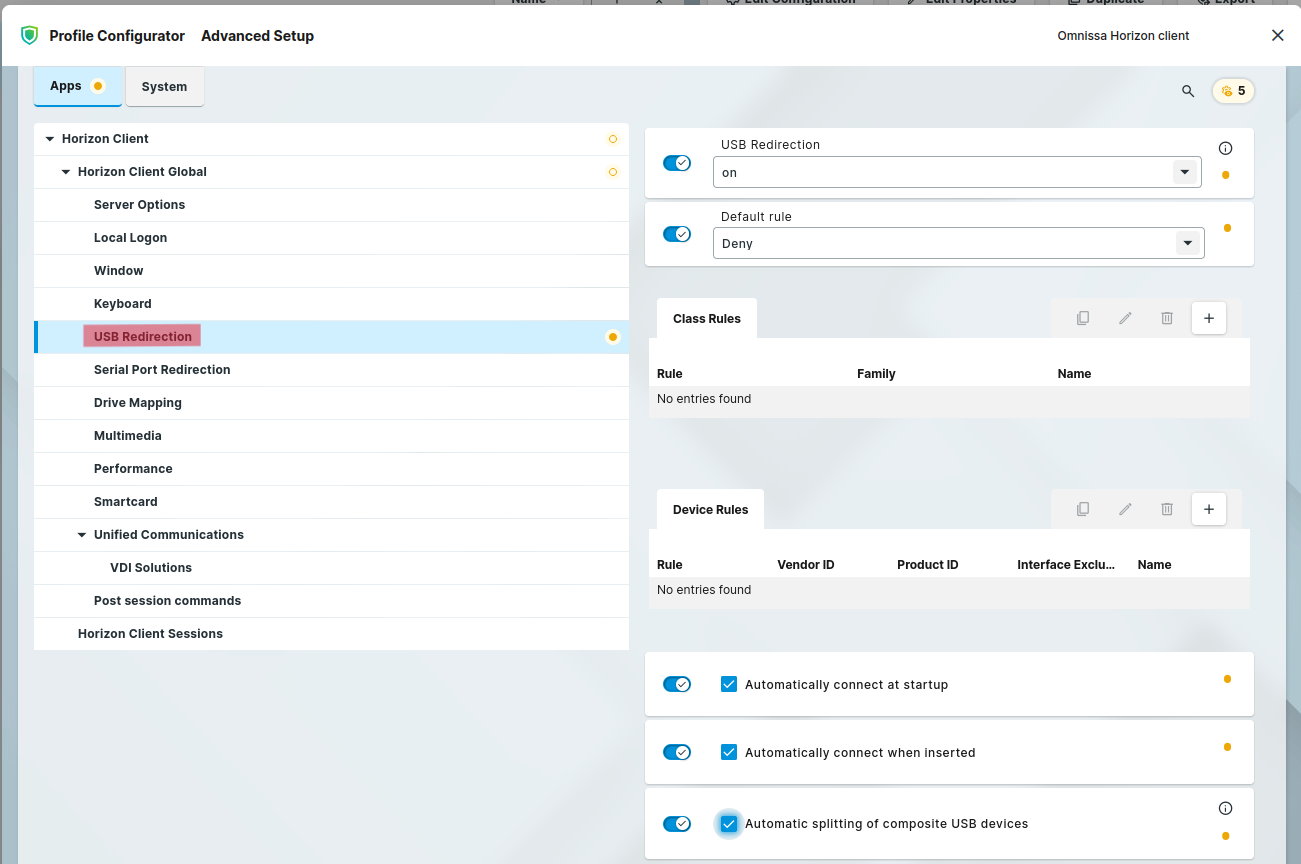Click the info icon beside USB Redirection
1301x864 pixels.
1225,148
